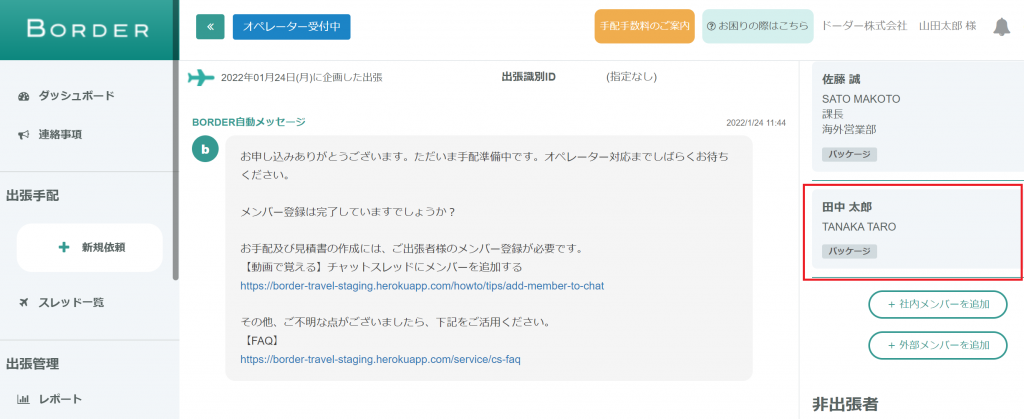Click the 連絡事項 megaphone icon
The width and height of the screenshot is (1024, 419).
(x=24, y=134)
